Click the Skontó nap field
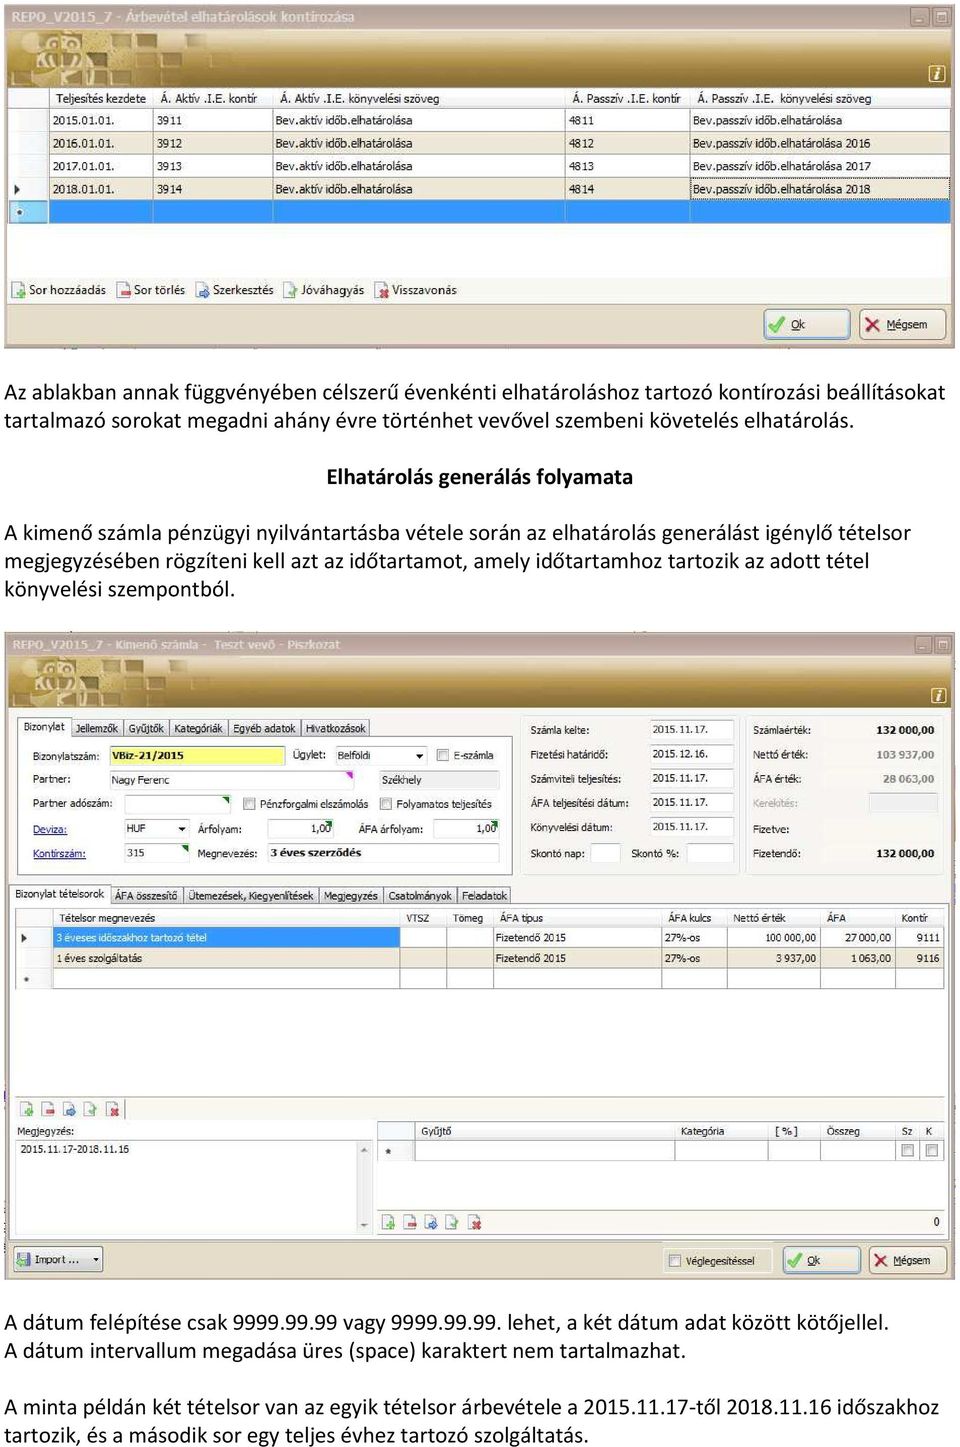This screenshot has height=1447, width=960. (604, 853)
